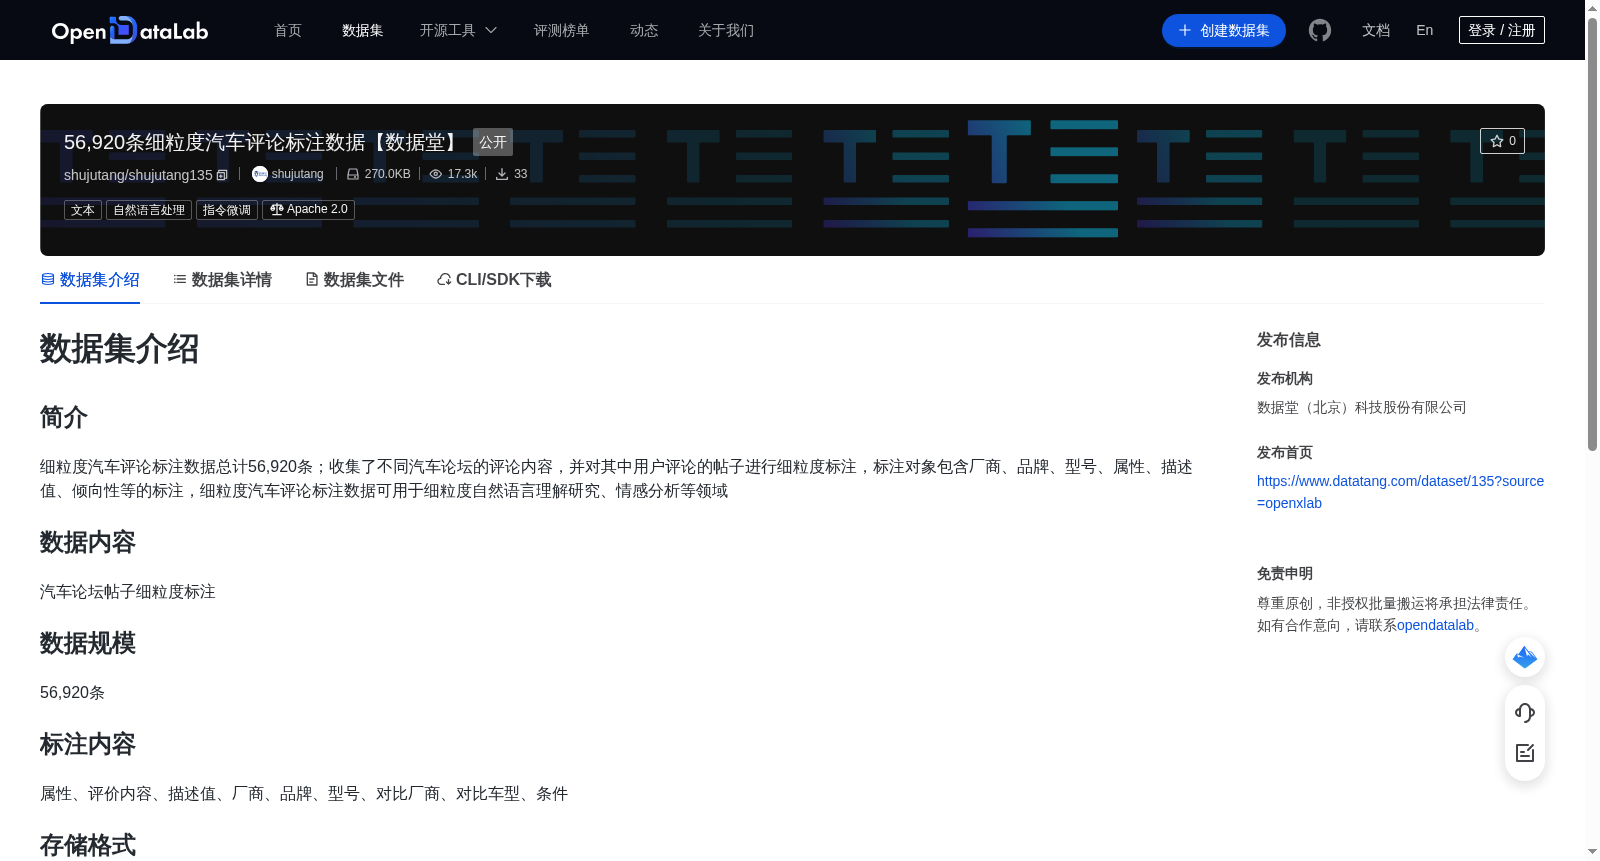This screenshot has width=1600, height=861.
Task: Click the 自然语言处理 tag
Action: coord(149,210)
